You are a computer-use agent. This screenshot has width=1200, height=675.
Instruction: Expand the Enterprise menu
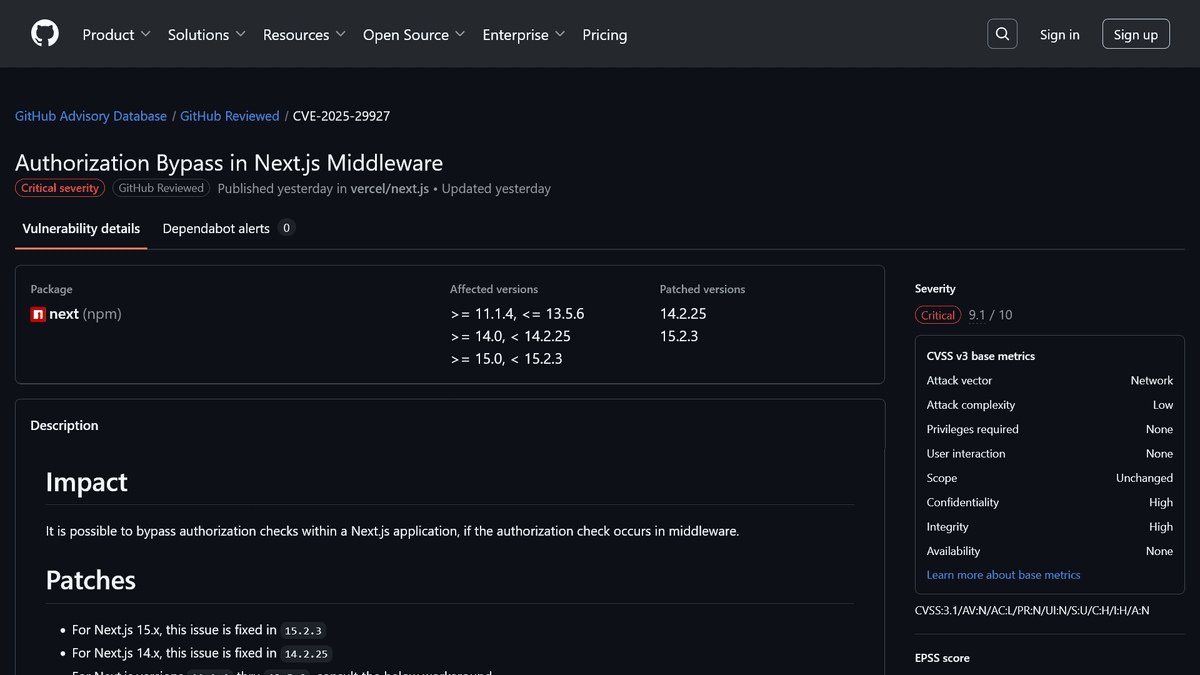[524, 34]
